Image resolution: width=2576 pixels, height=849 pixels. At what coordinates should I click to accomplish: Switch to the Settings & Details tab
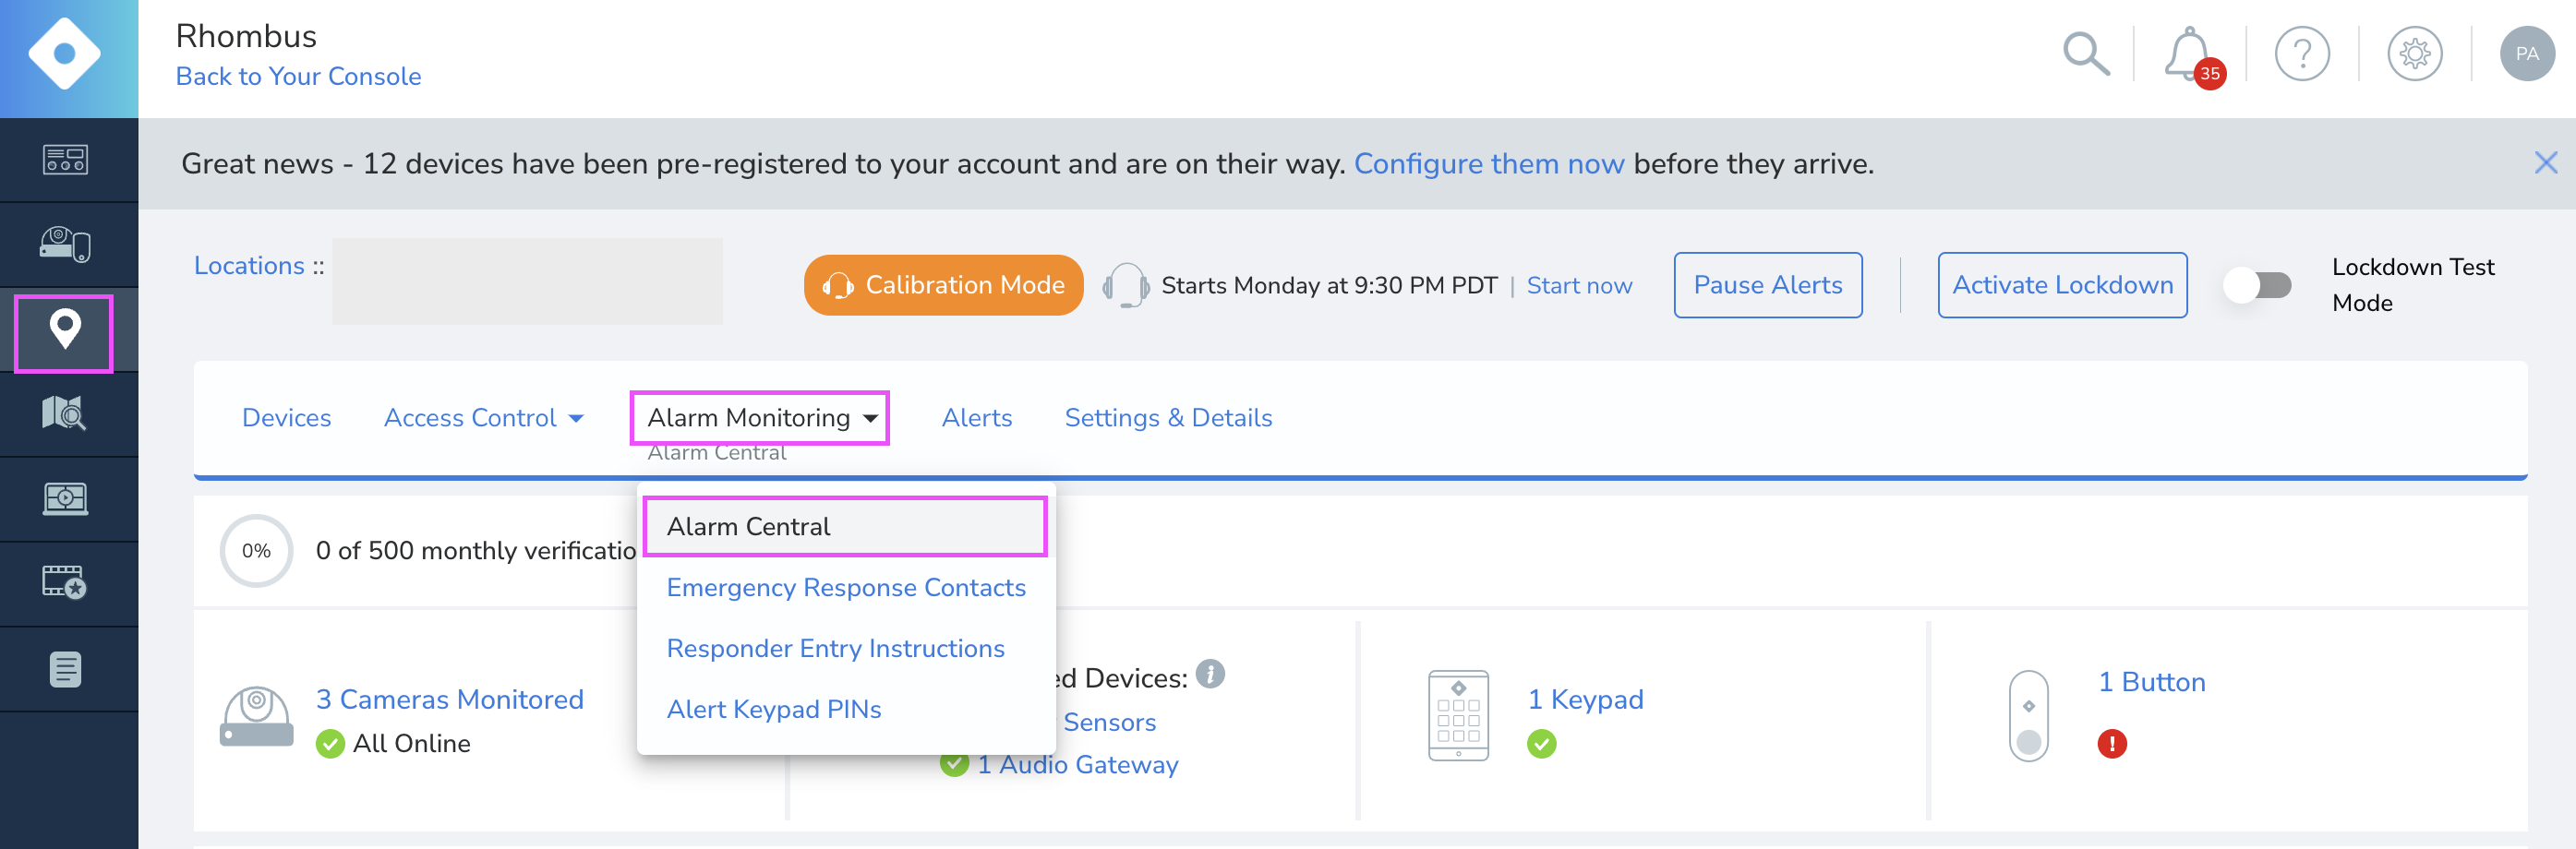pyautogui.click(x=1168, y=417)
